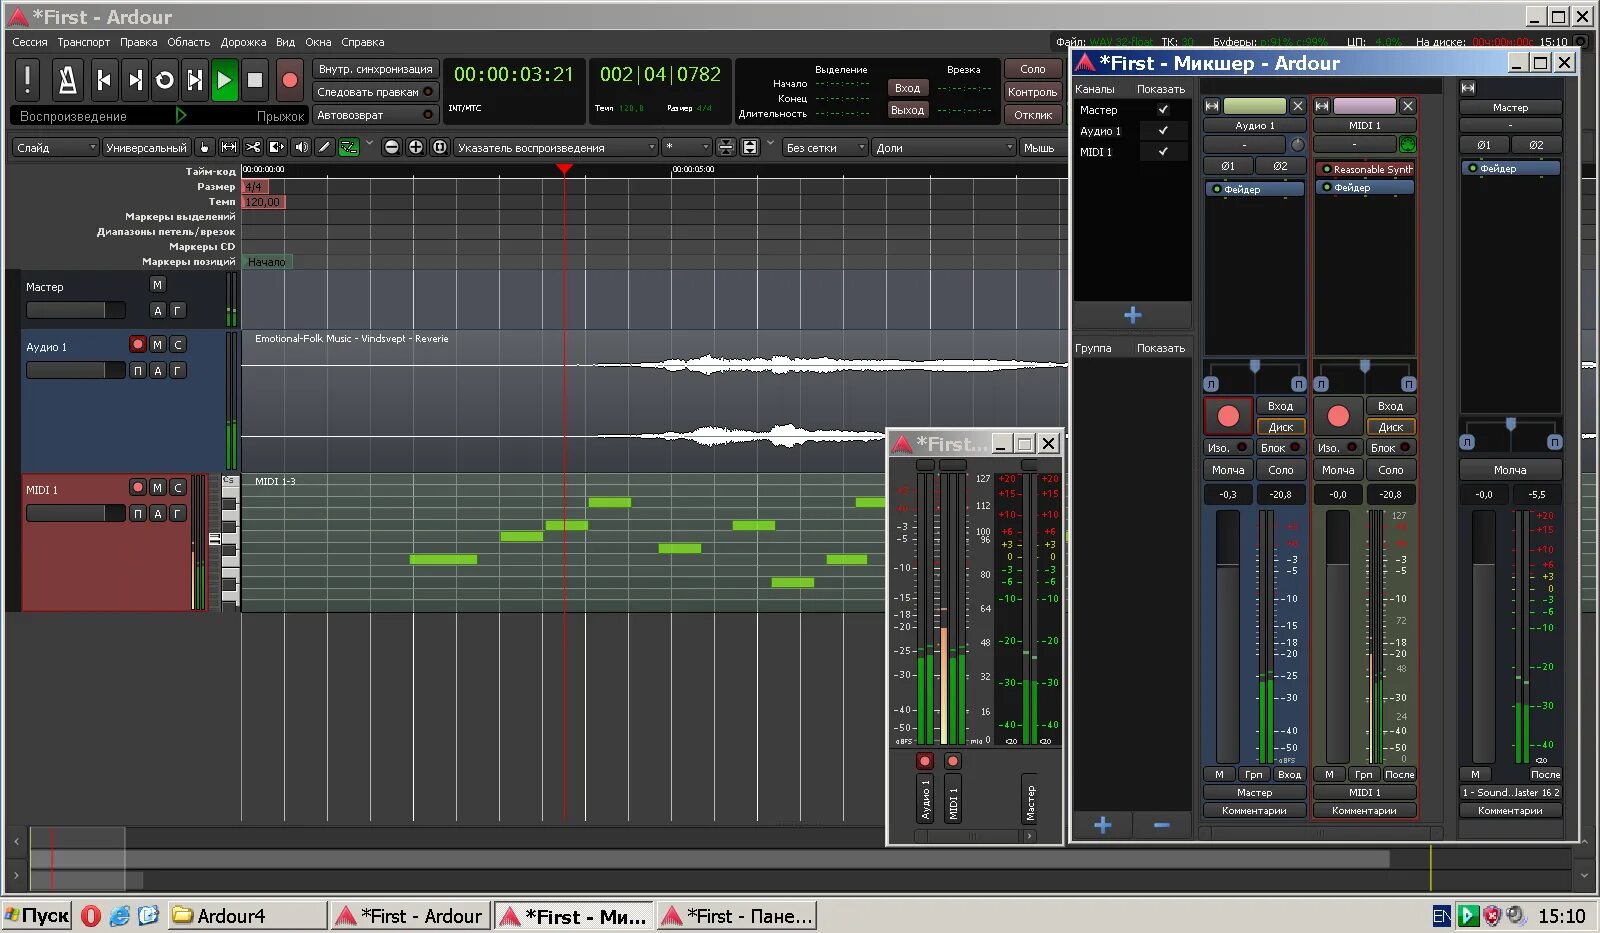Image resolution: width=1600 pixels, height=933 pixels.
Task: Mute the Аудио 1 track in editor
Action: [158, 345]
